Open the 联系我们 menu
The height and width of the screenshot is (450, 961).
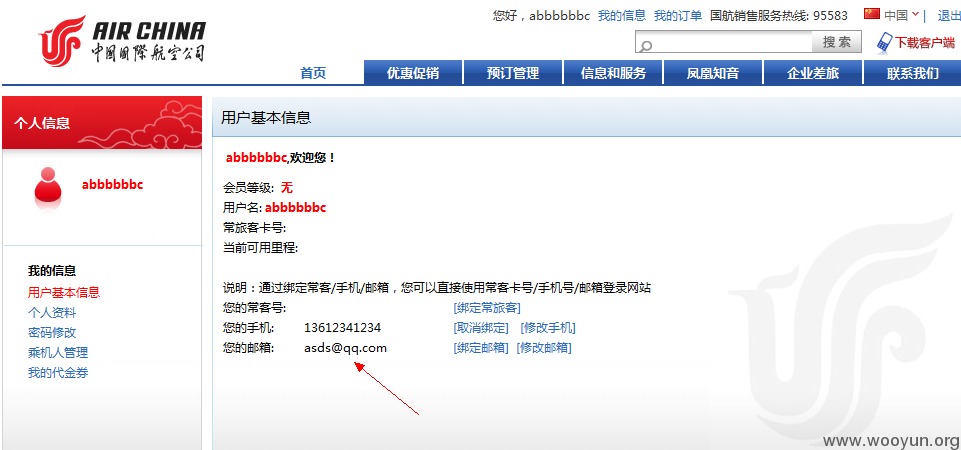912,73
